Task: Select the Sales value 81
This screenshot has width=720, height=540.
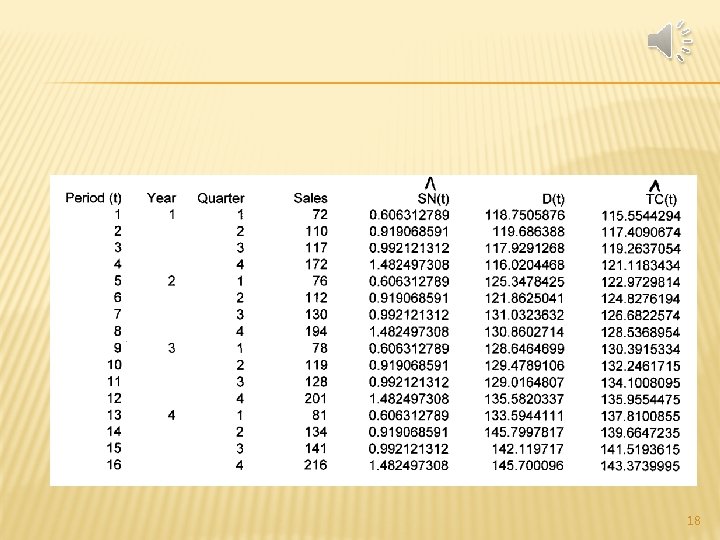Action: (320, 415)
